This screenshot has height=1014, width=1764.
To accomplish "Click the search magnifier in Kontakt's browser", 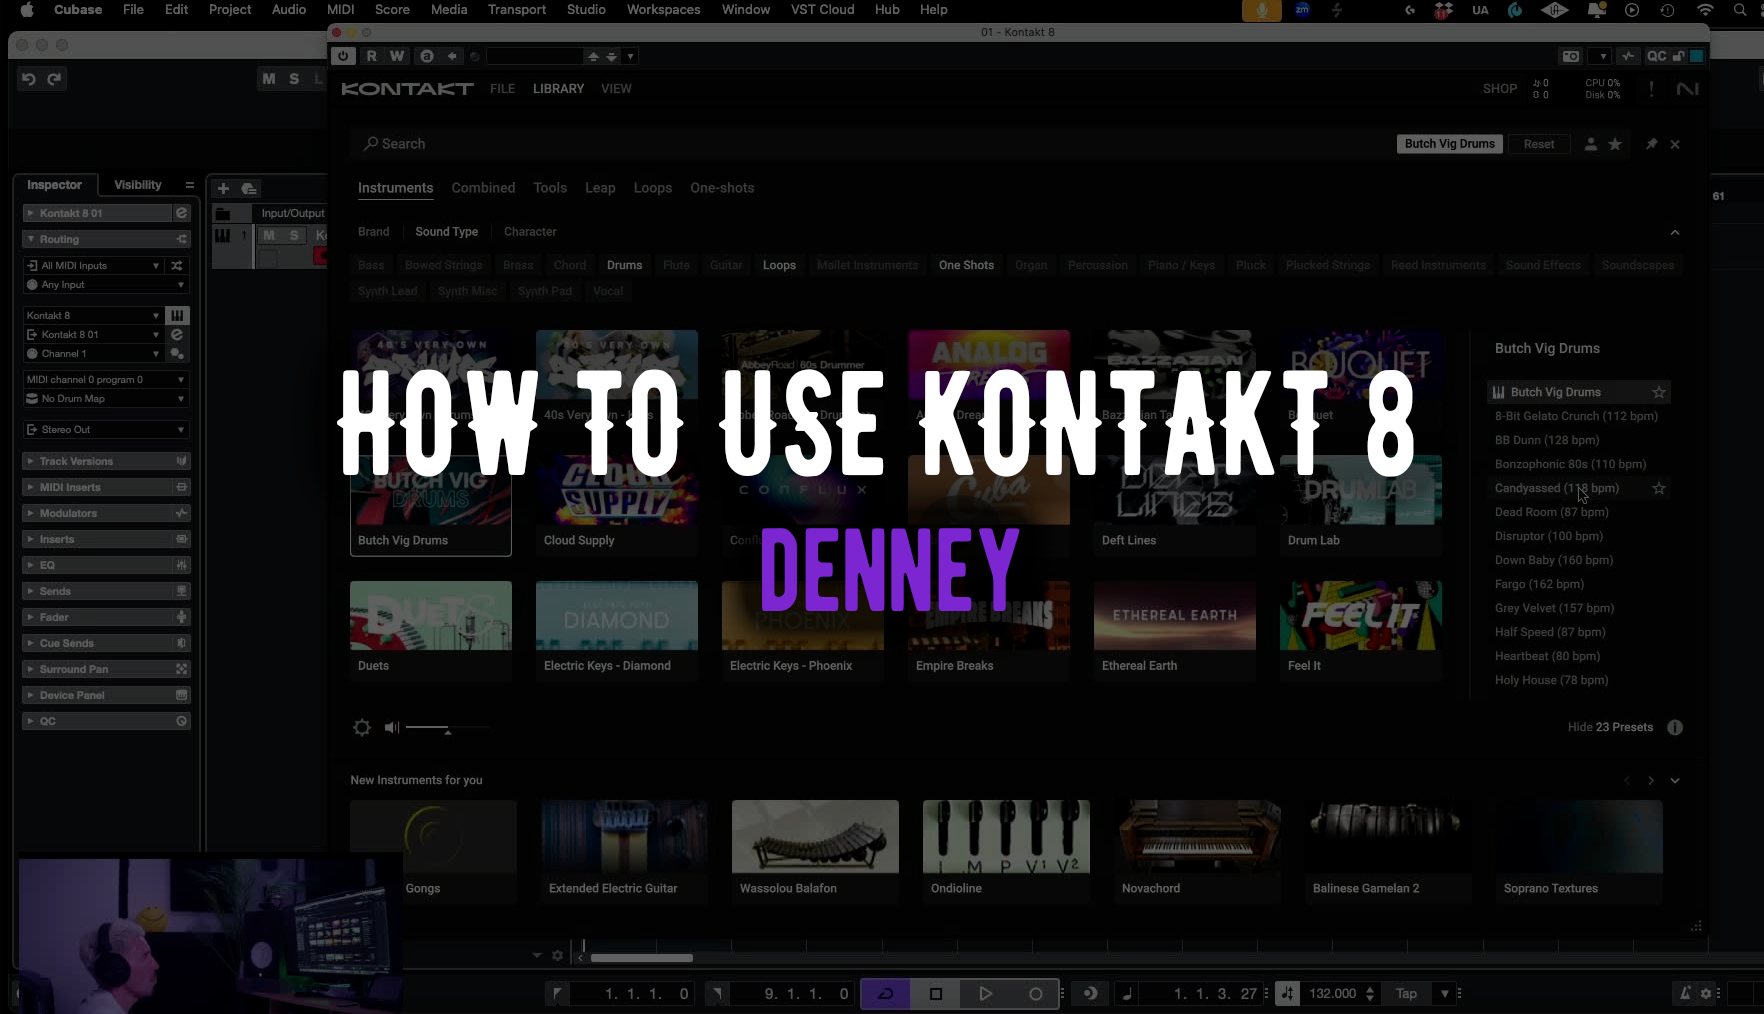I will pos(371,143).
